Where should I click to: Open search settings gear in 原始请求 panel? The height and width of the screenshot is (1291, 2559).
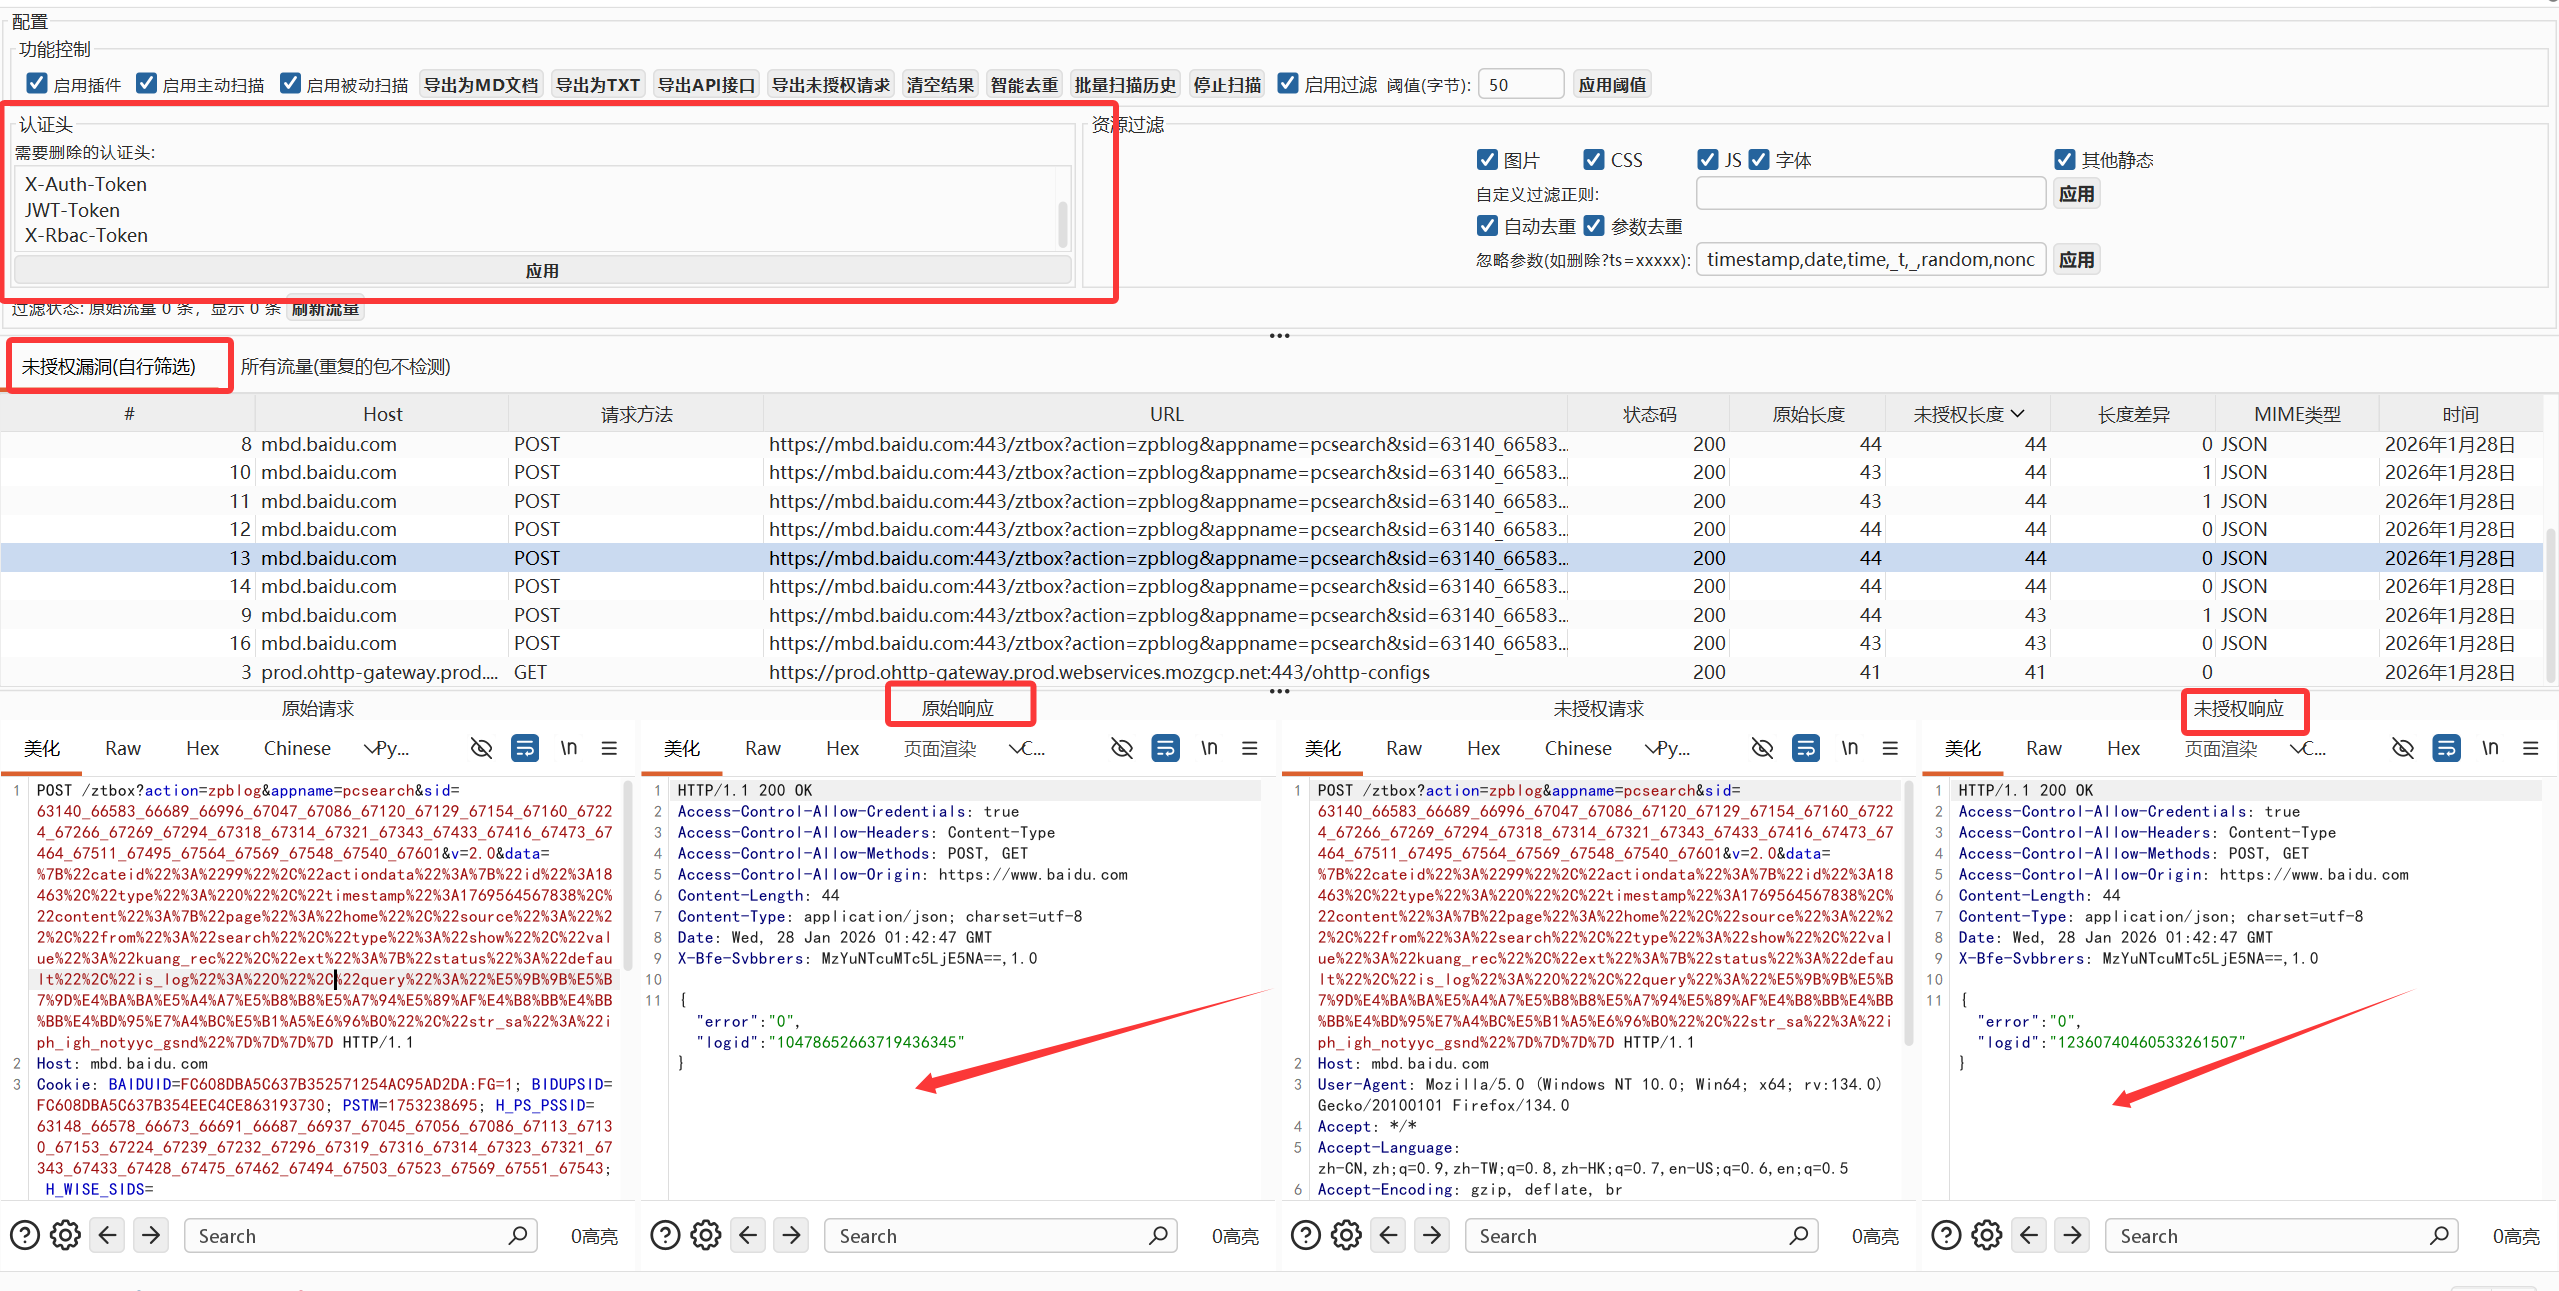pyautogui.click(x=66, y=1235)
